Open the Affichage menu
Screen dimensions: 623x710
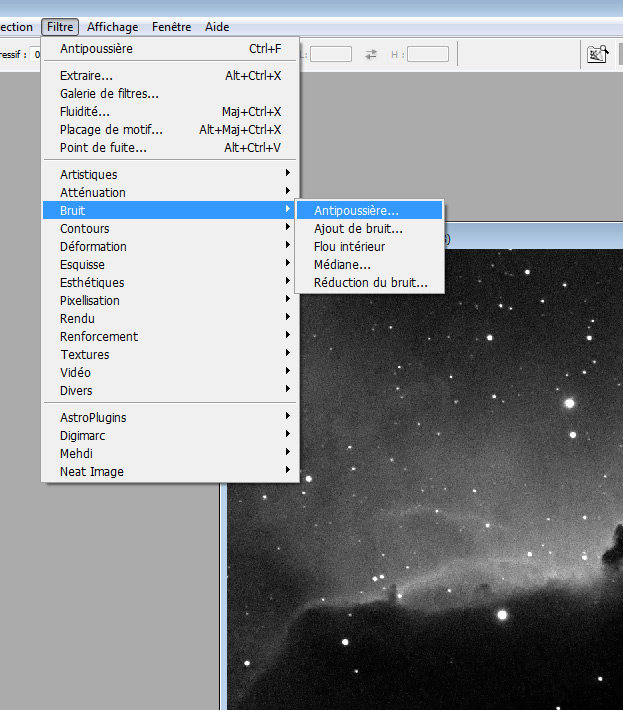113,27
